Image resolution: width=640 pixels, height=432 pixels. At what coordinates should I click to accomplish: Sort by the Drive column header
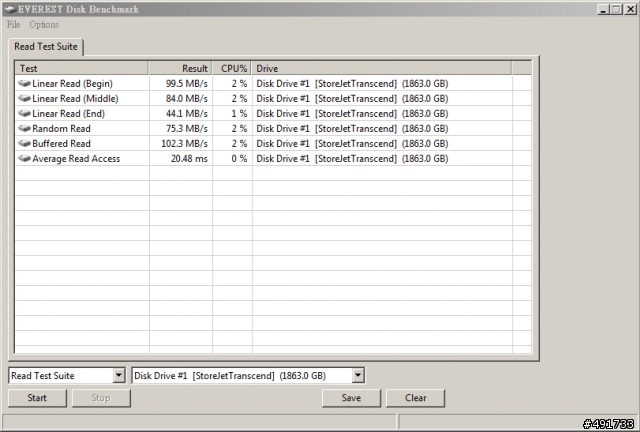tap(381, 68)
